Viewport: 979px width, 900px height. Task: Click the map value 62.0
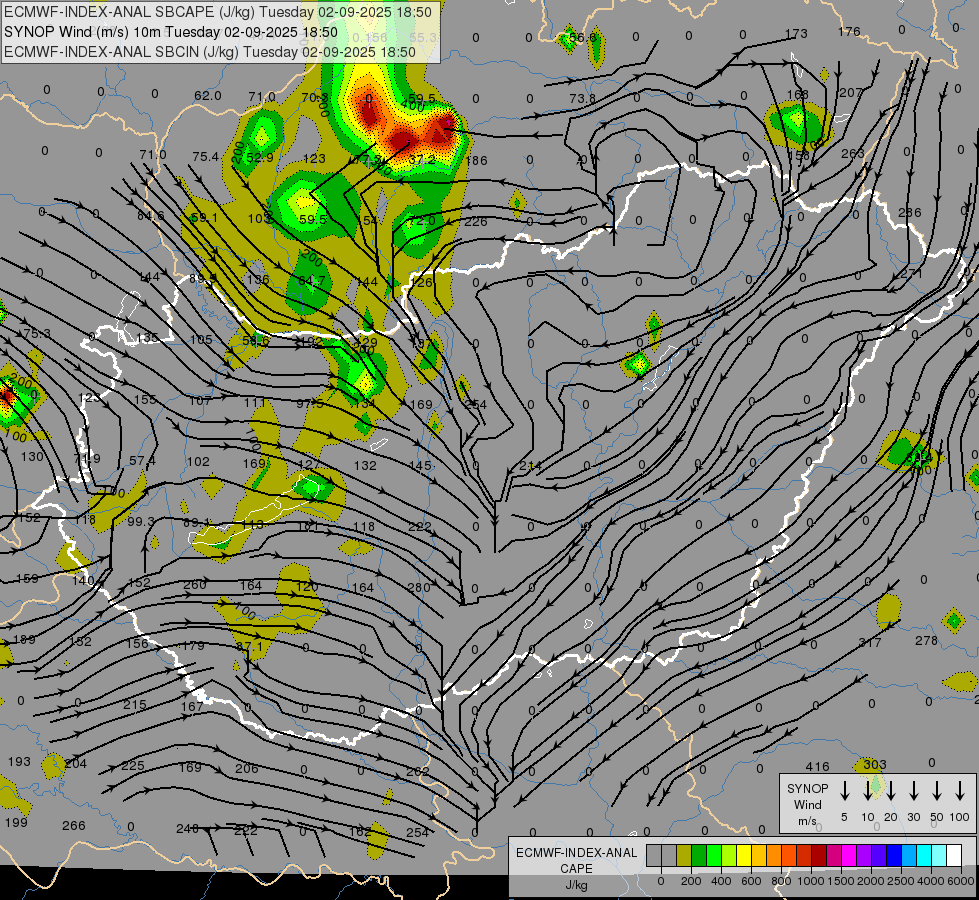[207, 96]
